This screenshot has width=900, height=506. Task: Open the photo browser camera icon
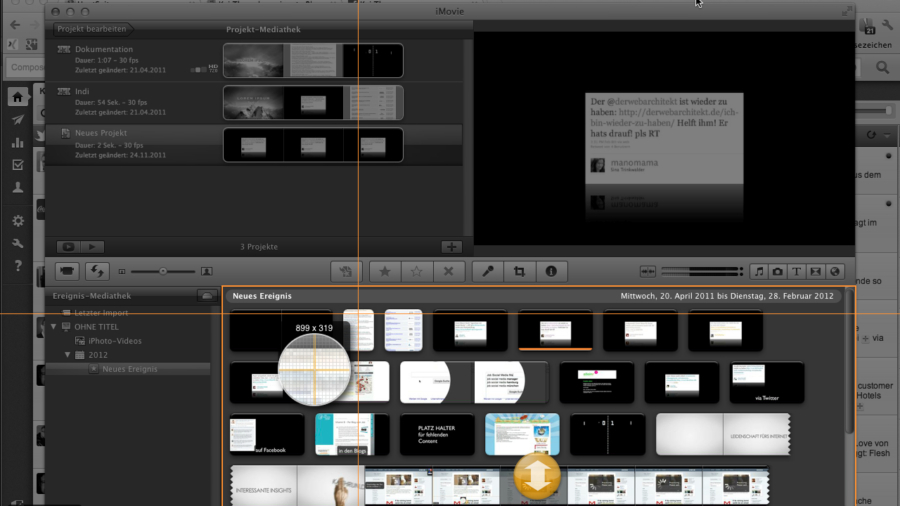[x=778, y=271]
